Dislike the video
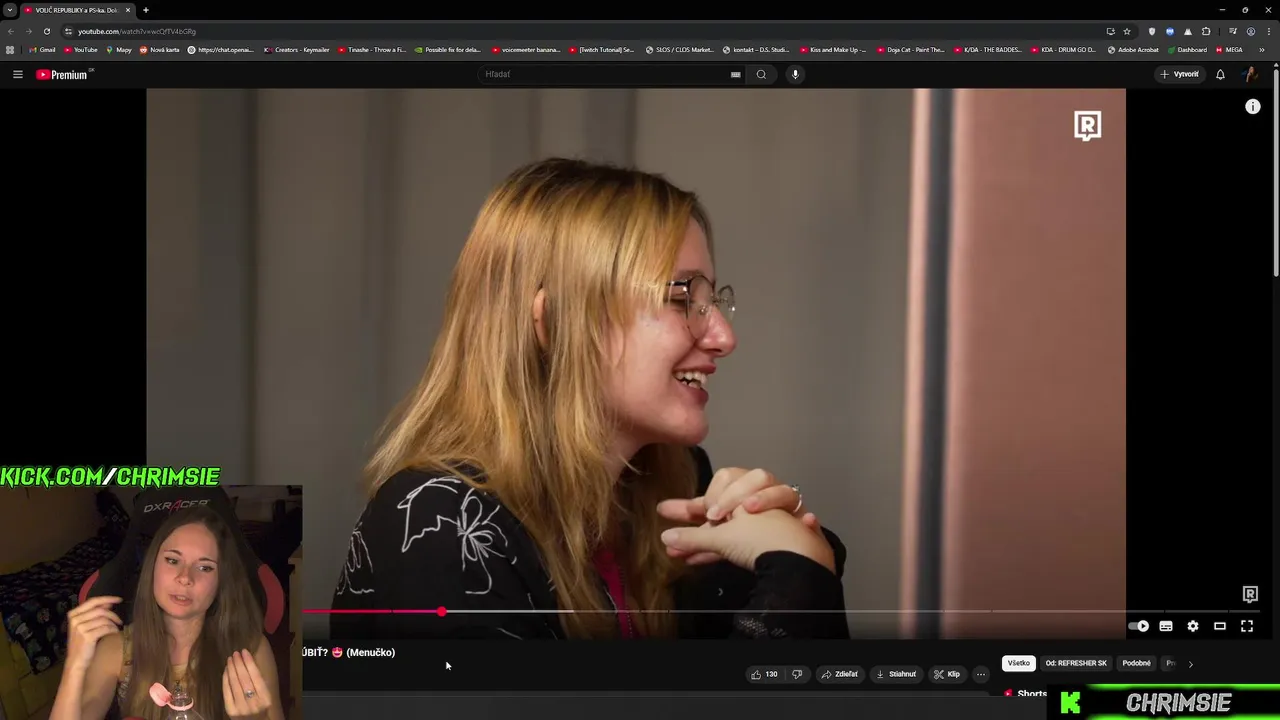Viewport: 1280px width, 720px height. (797, 674)
